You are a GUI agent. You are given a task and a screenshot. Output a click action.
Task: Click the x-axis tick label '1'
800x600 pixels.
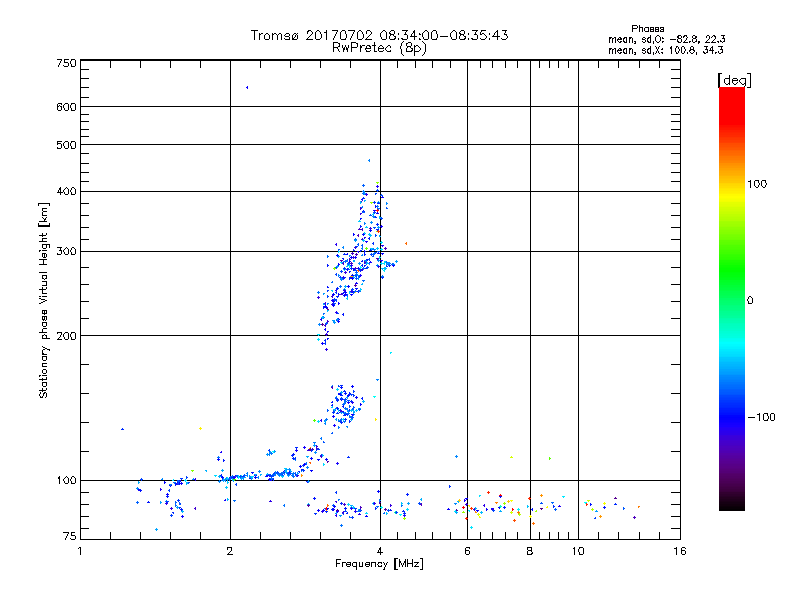tap(80, 551)
